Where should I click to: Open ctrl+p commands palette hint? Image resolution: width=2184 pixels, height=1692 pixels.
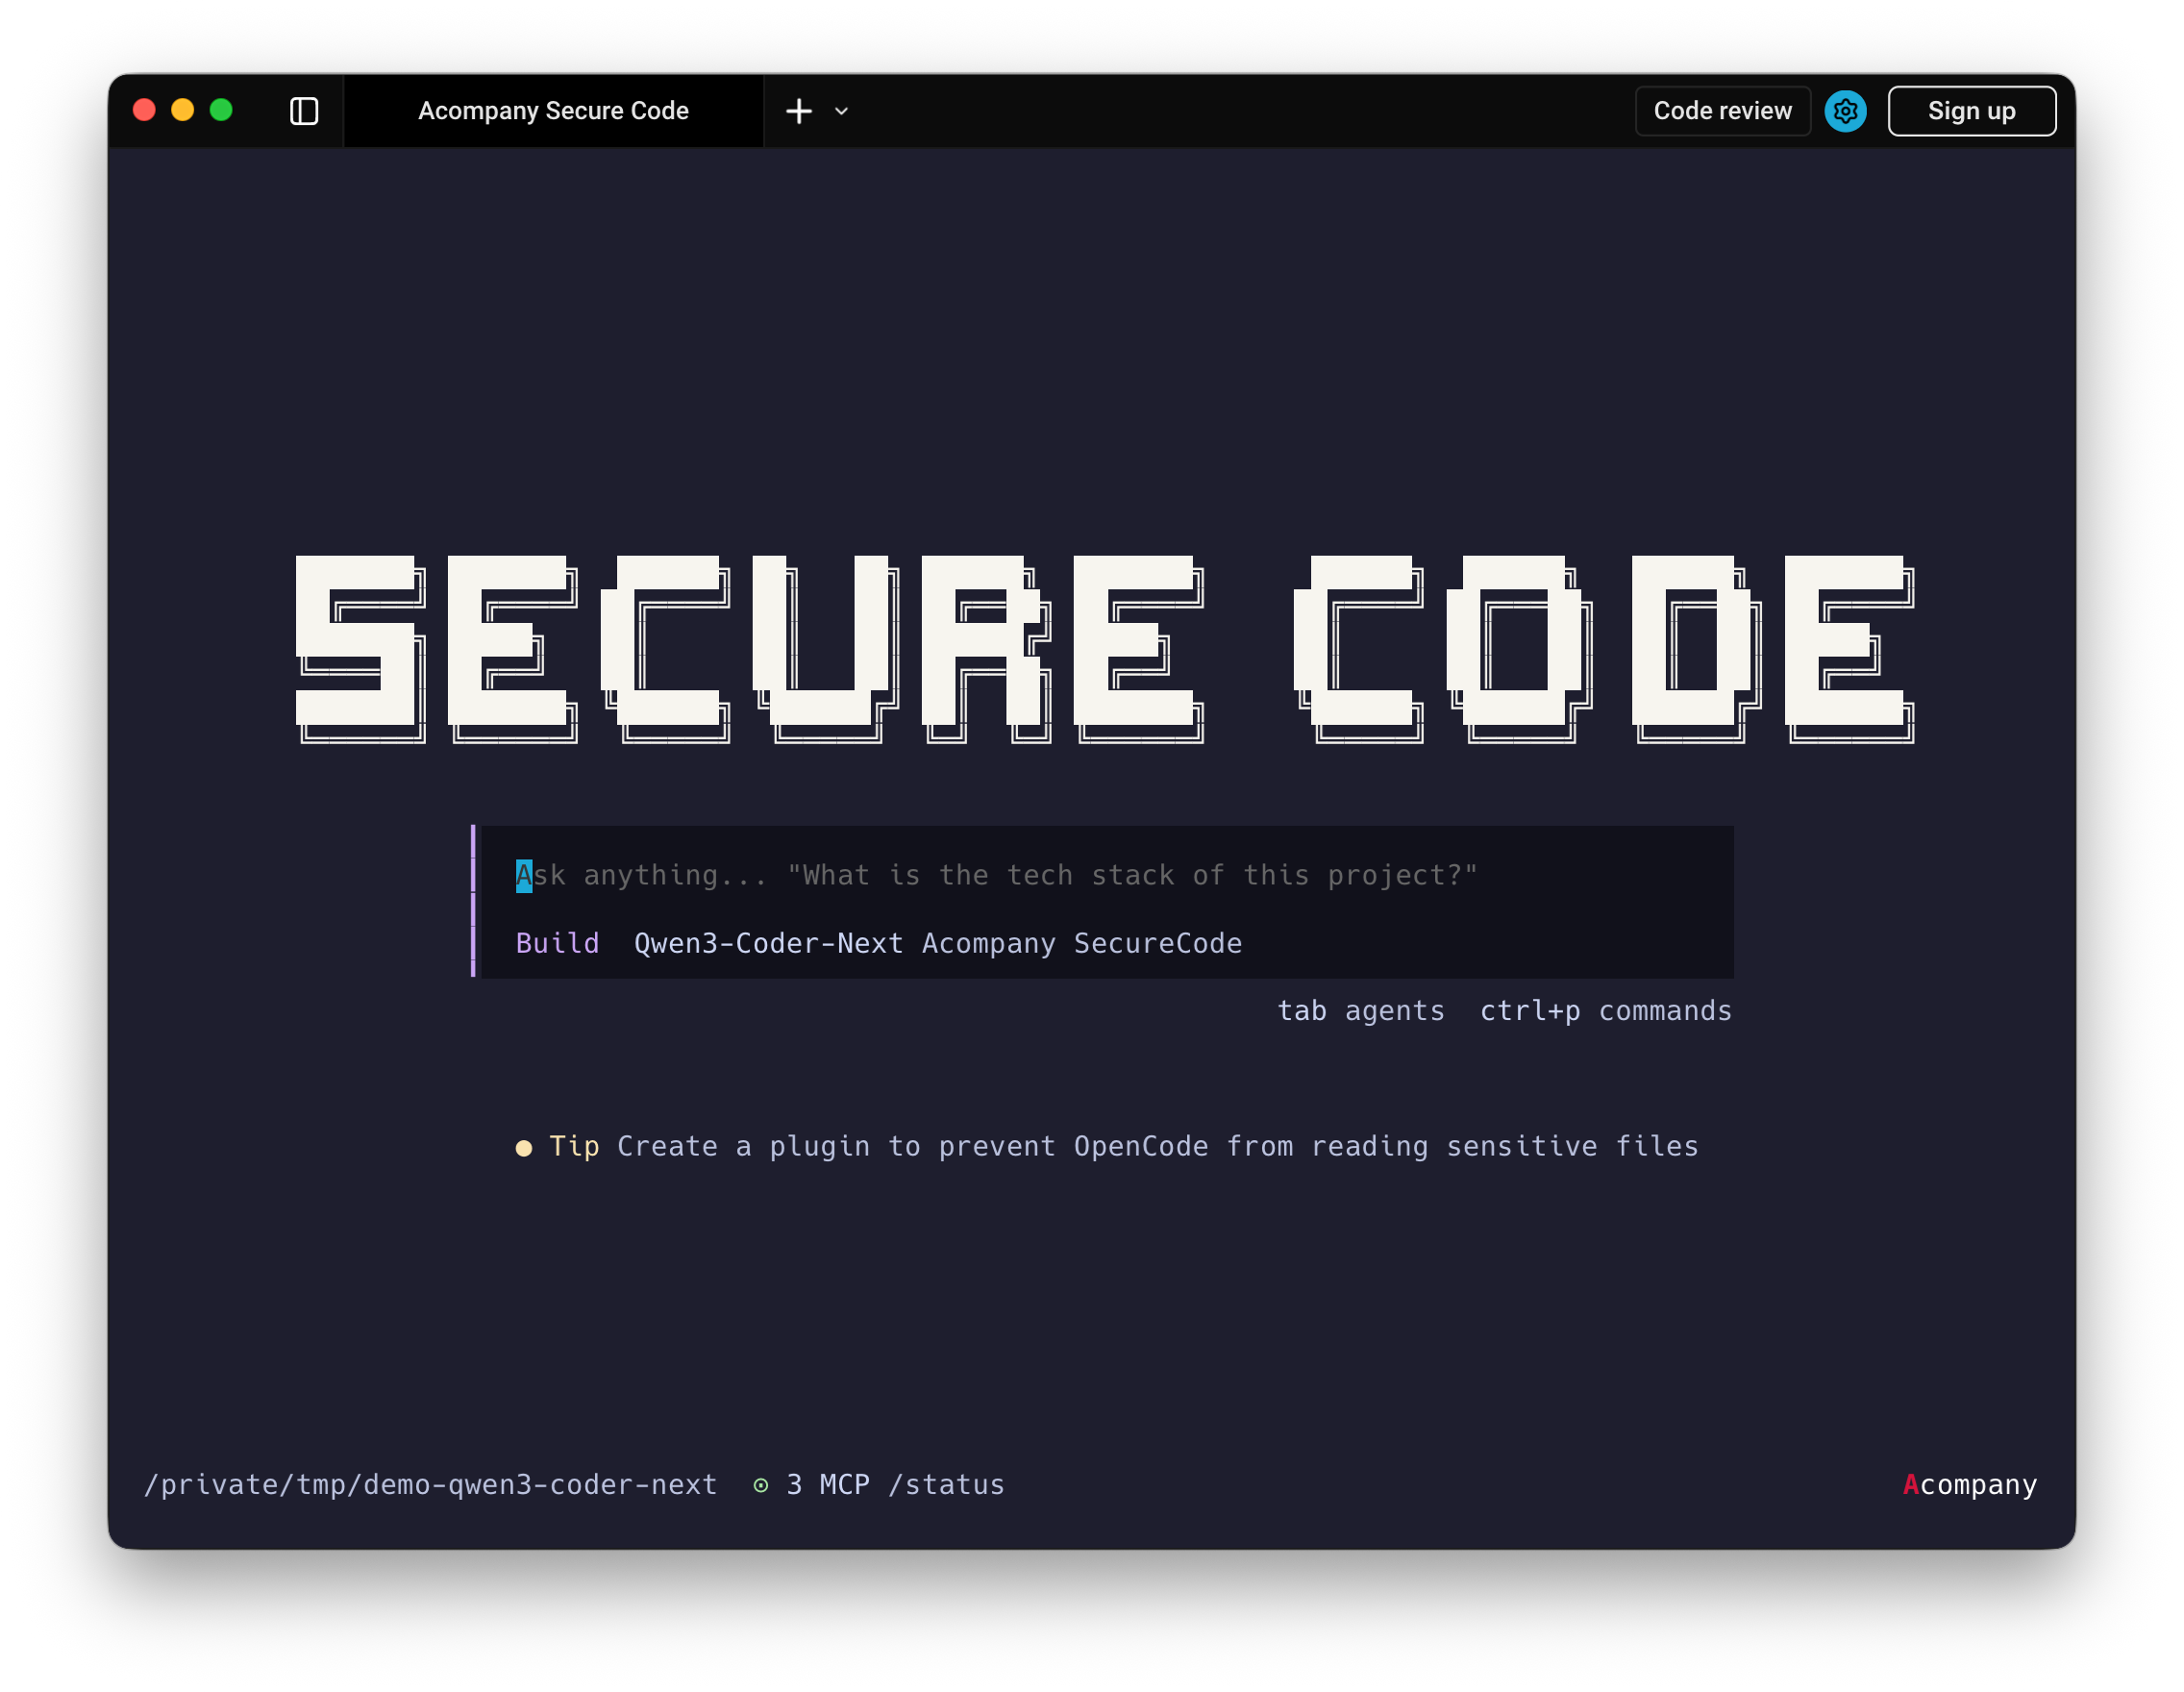[1605, 1011]
